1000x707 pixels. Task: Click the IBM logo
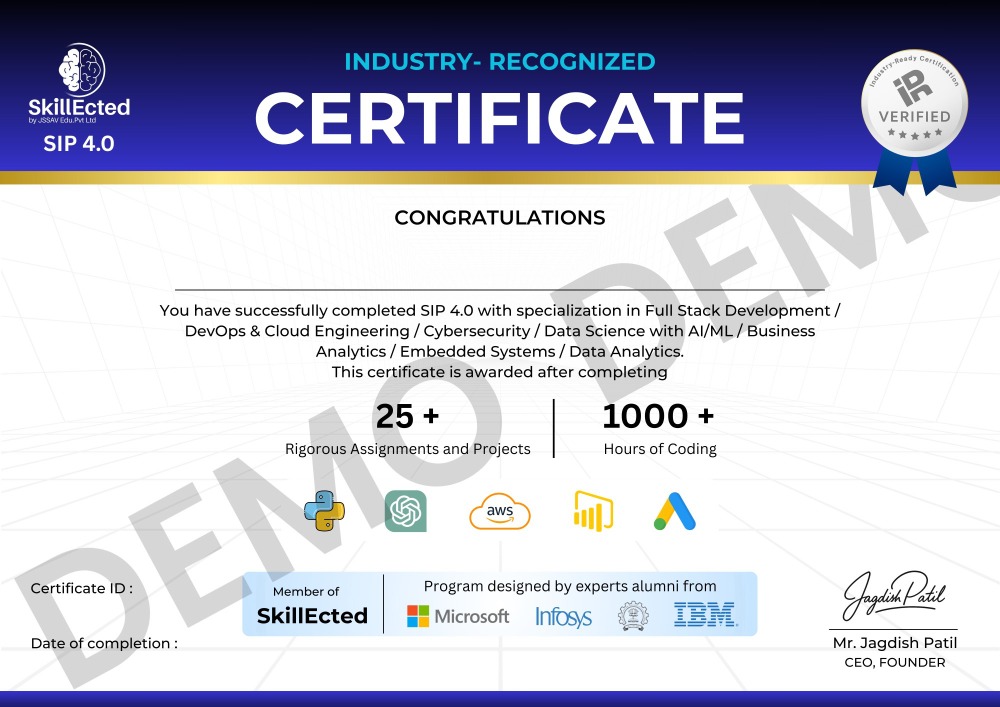tap(704, 615)
